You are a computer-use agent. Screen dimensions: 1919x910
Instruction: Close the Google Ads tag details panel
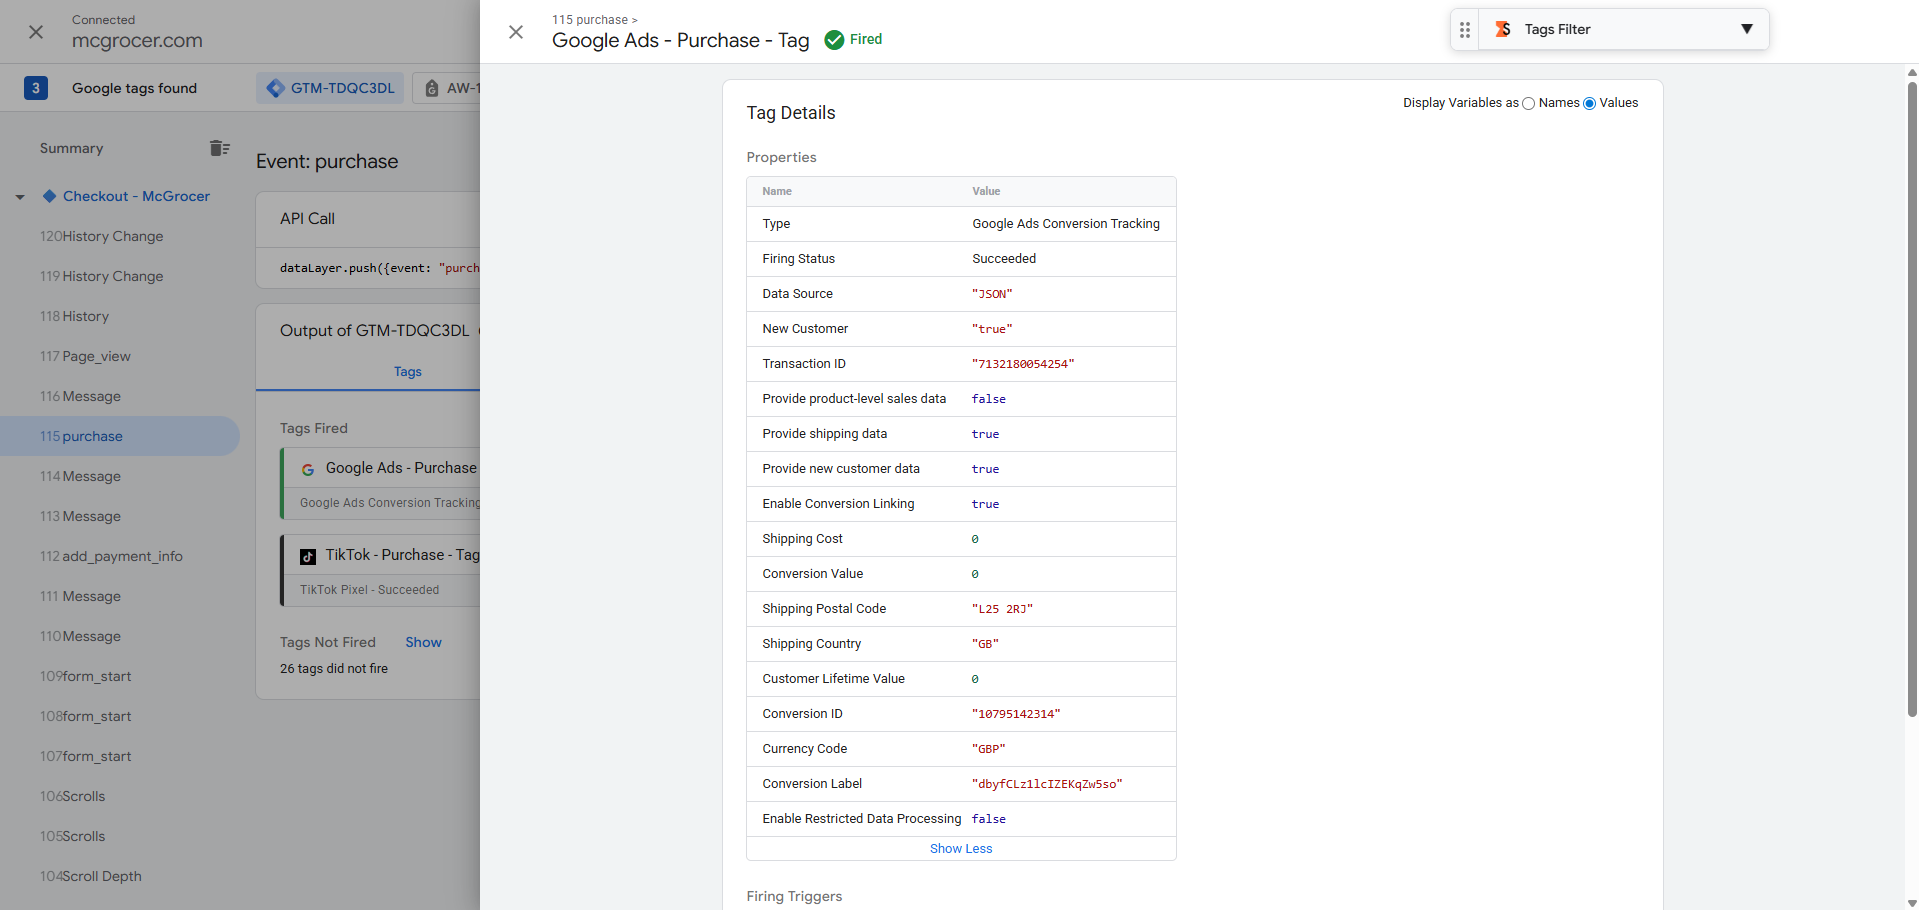(x=516, y=32)
